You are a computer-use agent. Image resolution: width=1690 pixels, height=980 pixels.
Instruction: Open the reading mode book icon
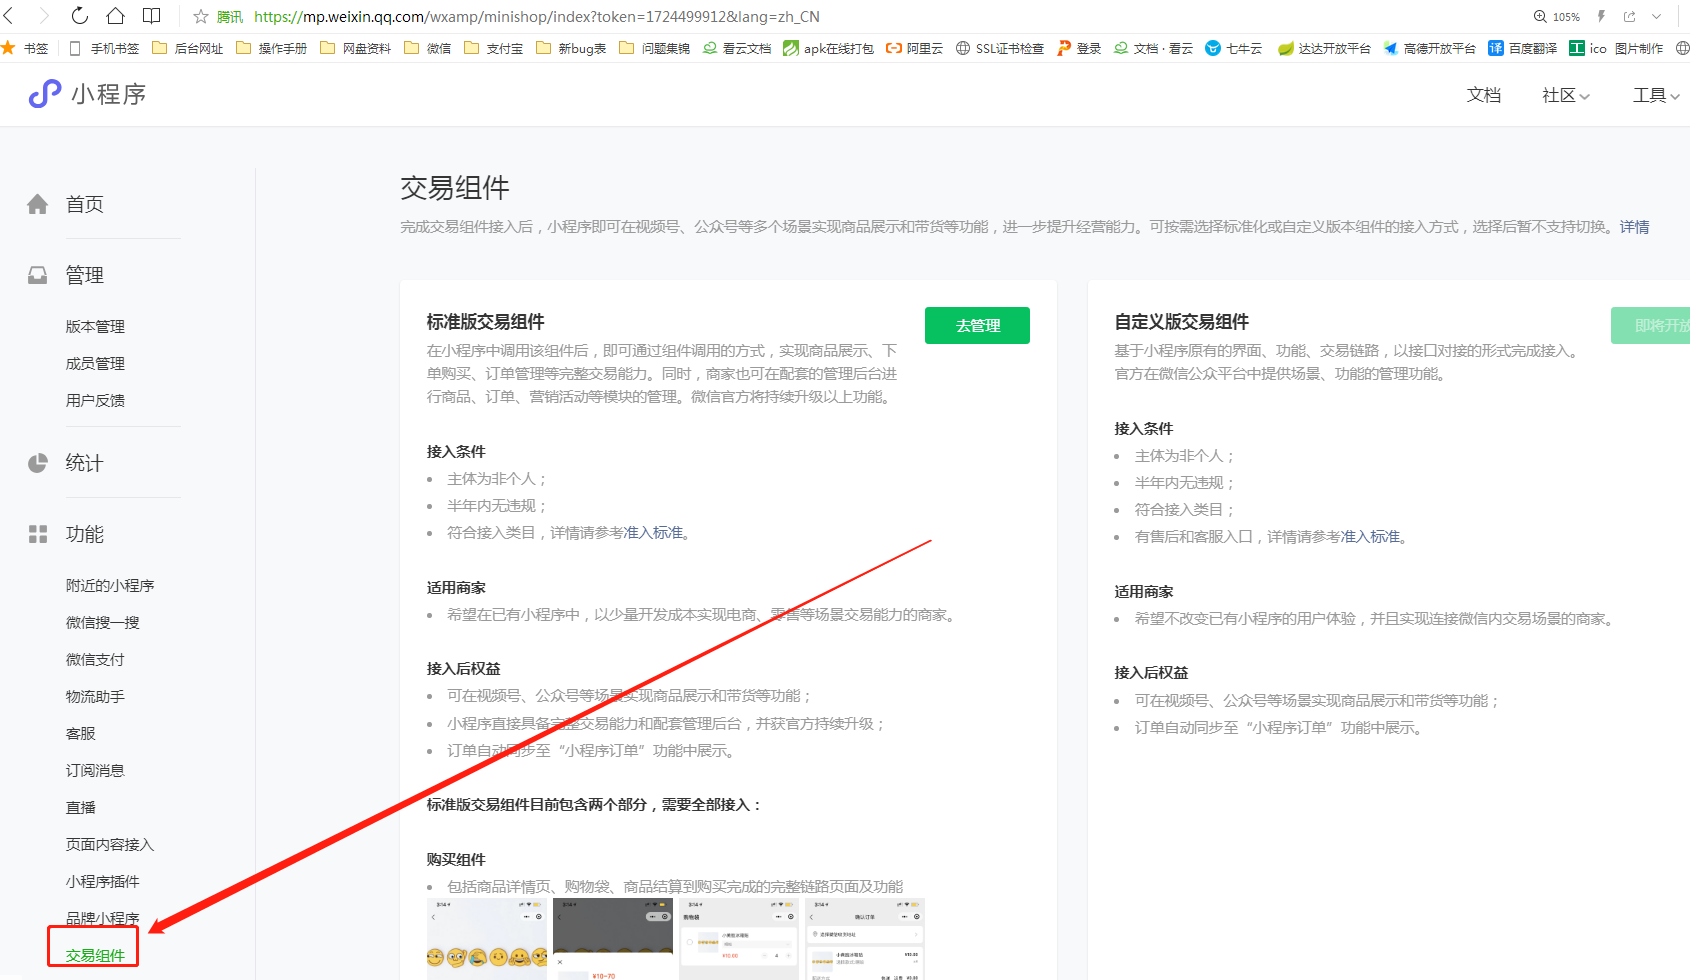[x=152, y=16]
